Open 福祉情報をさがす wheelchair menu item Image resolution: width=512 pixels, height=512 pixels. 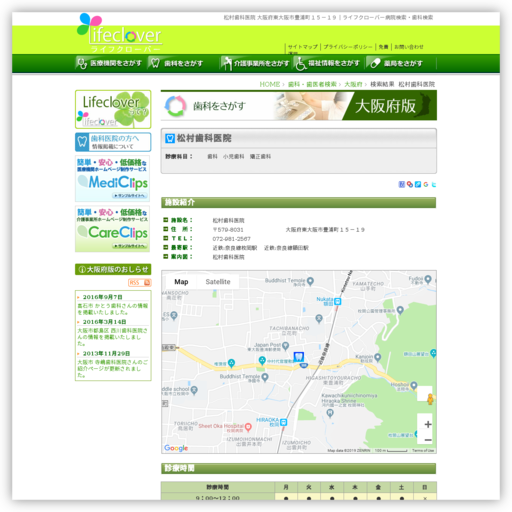[328, 63]
